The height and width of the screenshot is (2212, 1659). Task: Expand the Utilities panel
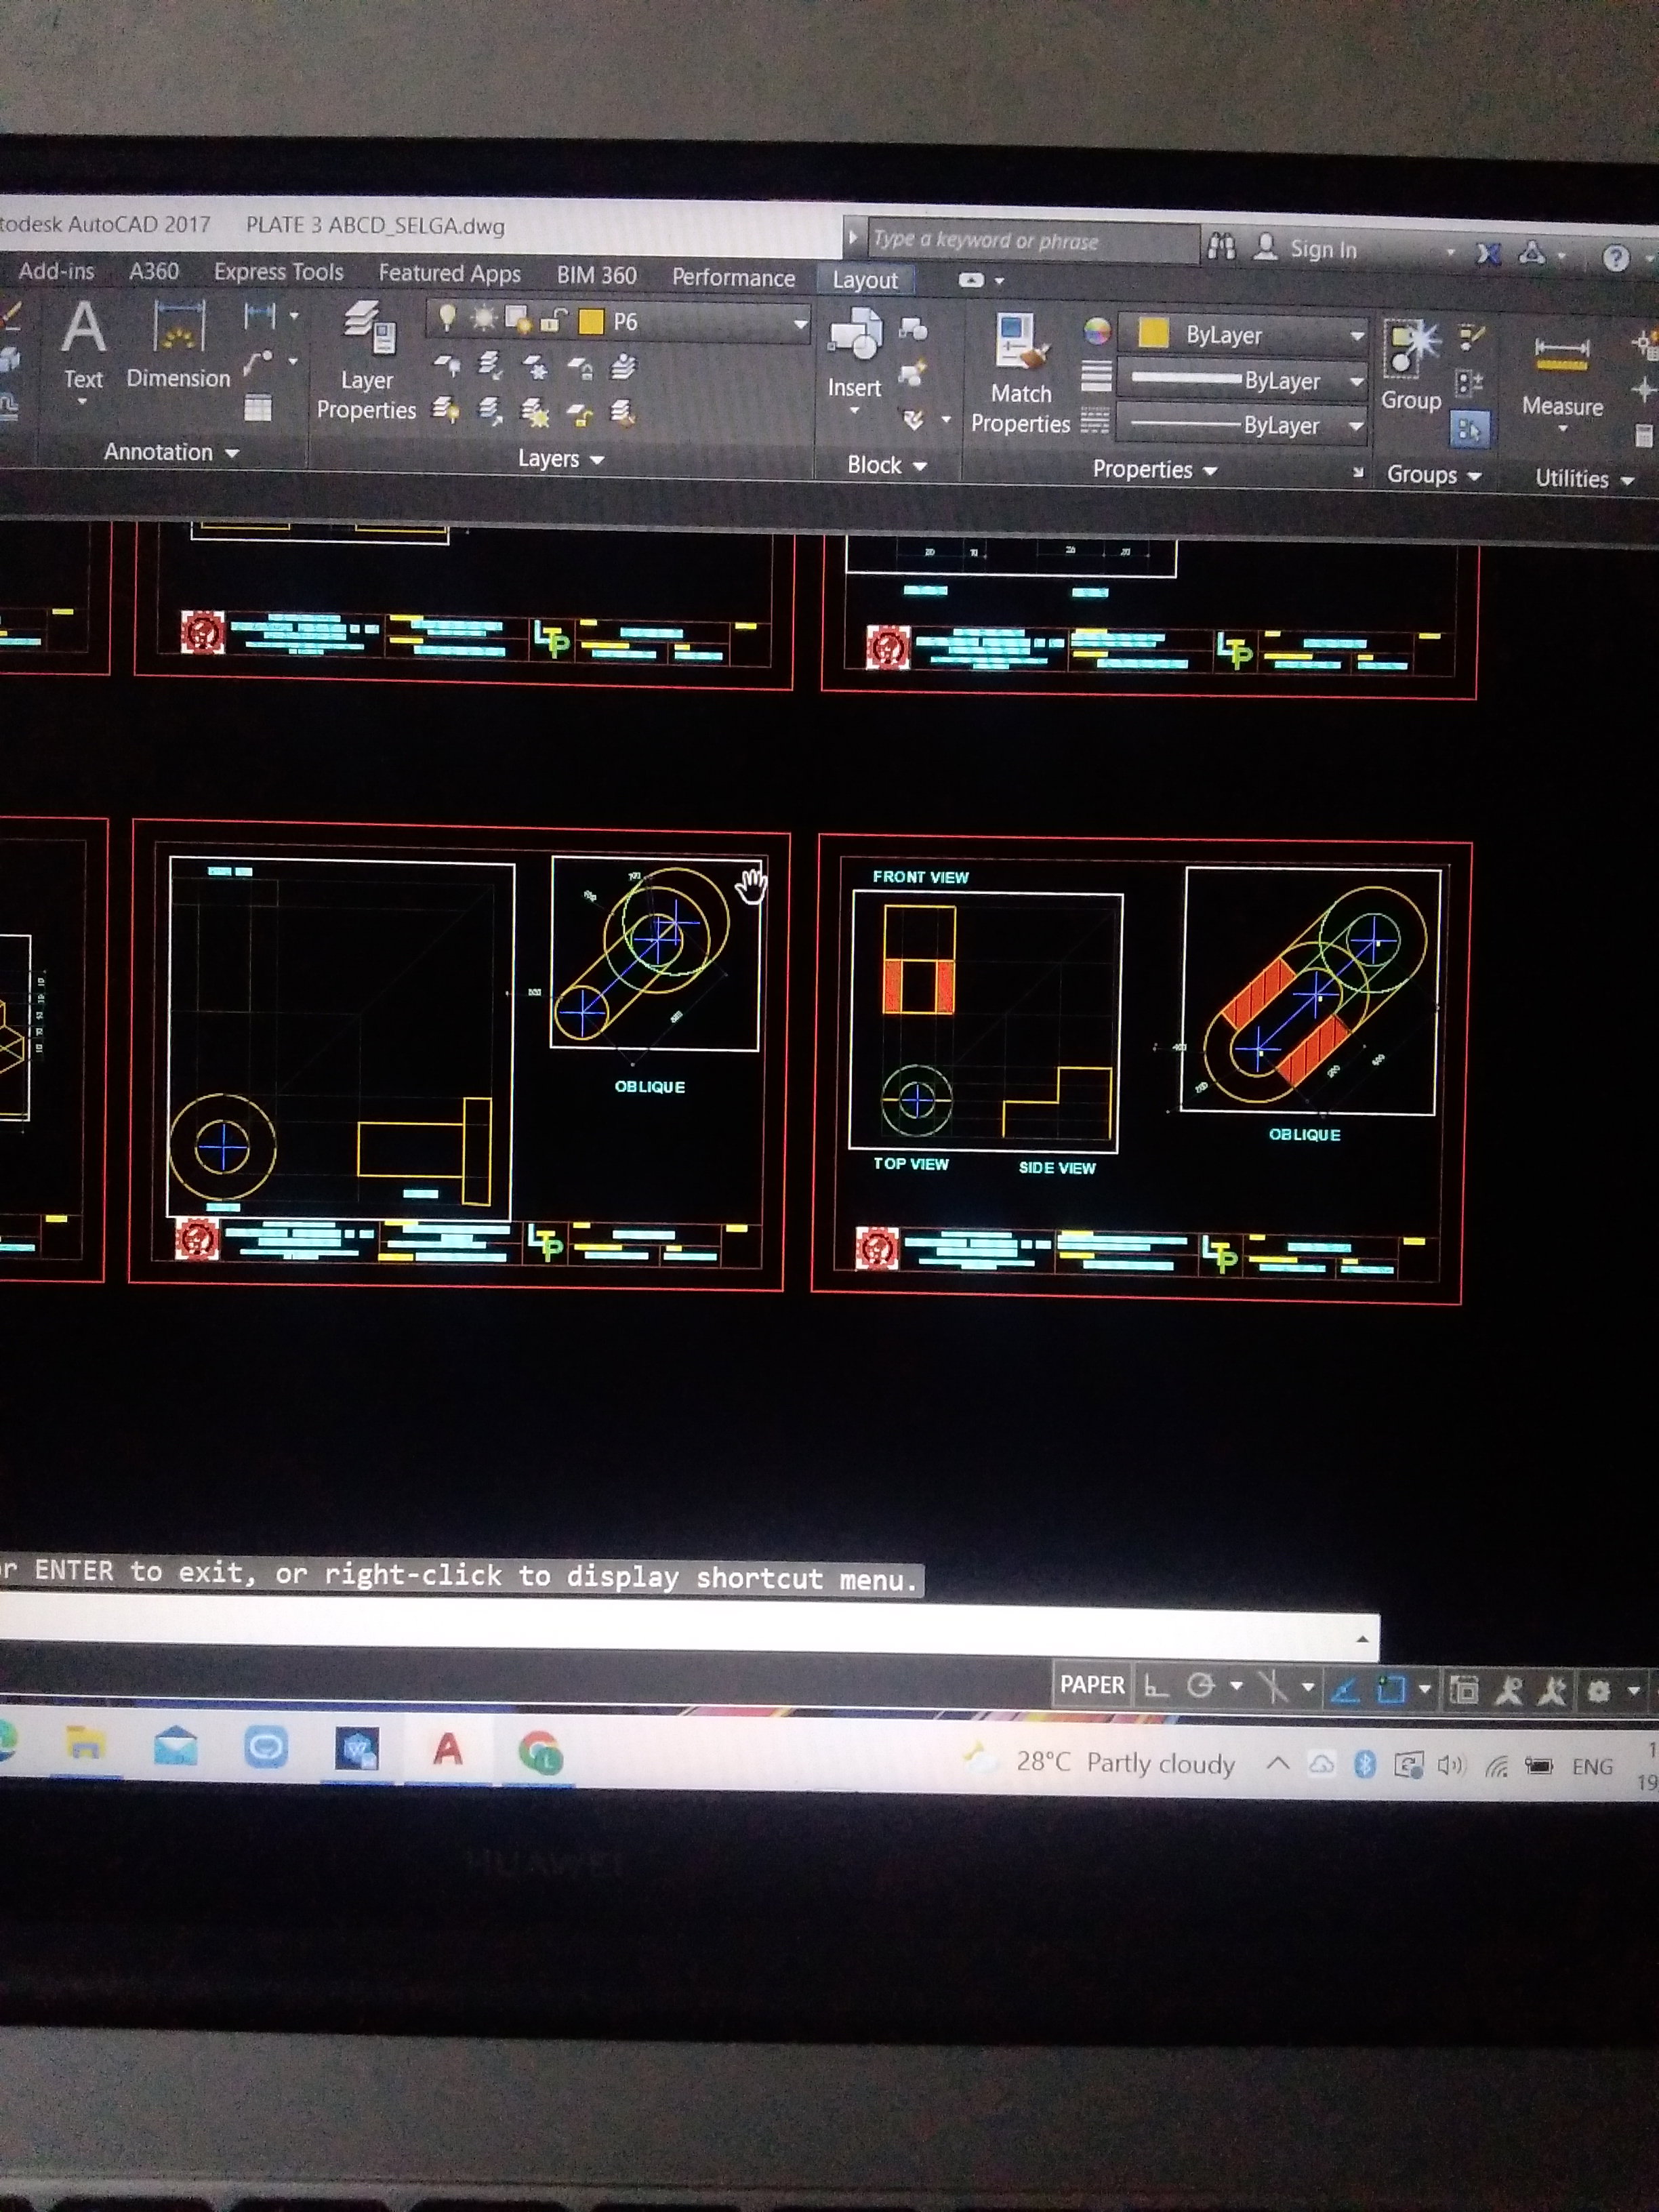point(1584,479)
